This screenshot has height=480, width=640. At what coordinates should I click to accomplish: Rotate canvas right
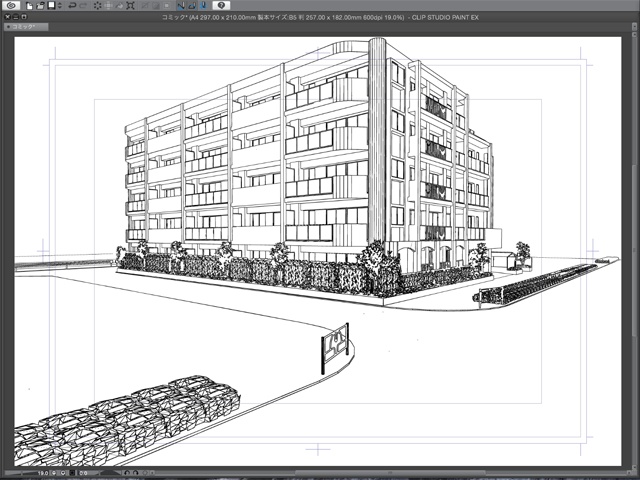coord(136,473)
